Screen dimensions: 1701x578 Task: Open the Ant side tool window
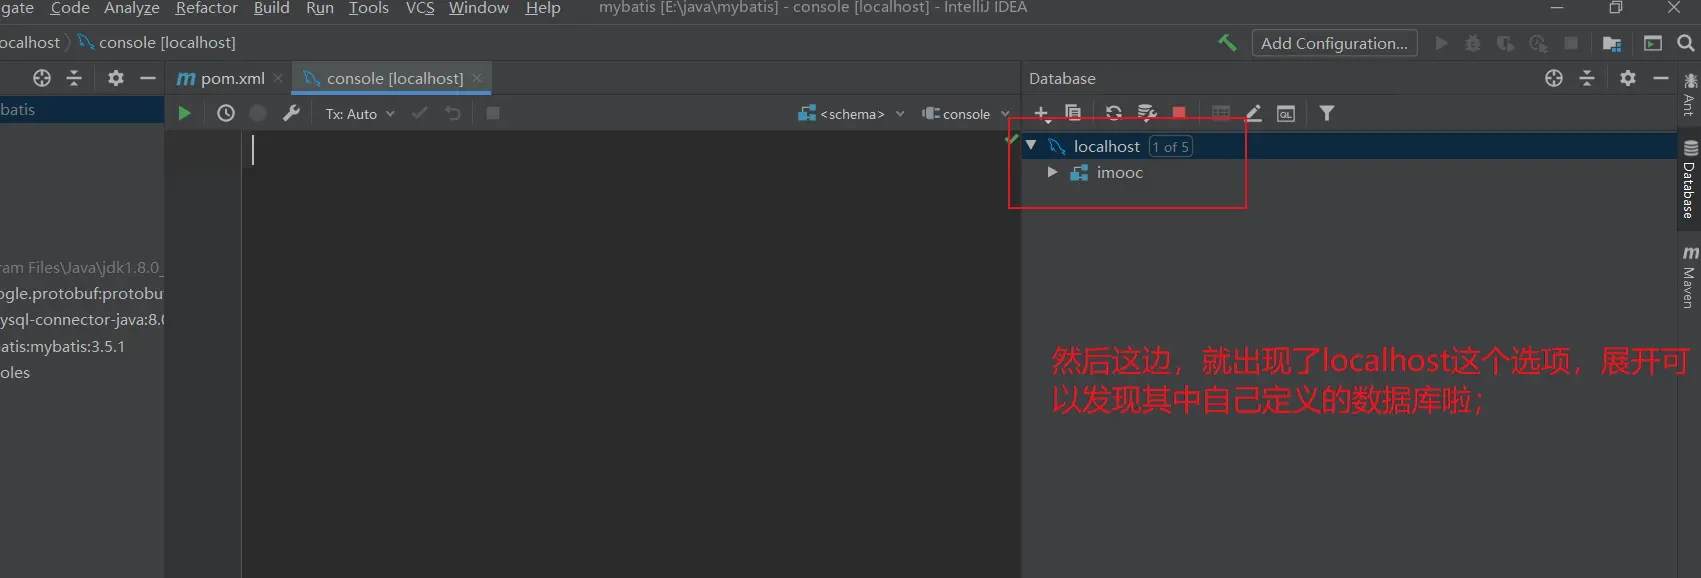tap(1690, 93)
